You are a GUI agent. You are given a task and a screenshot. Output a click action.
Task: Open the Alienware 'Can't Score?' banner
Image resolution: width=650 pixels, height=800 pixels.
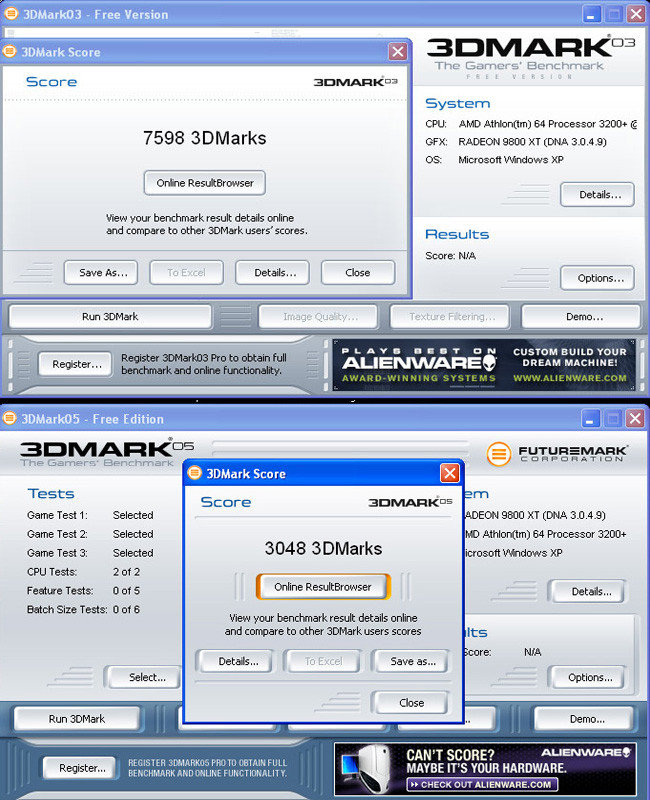tap(484, 768)
